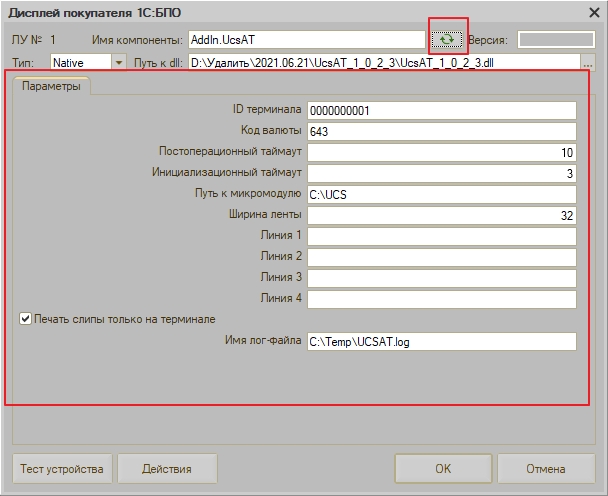
Task: Close the customer display dialog
Action: 587,10
